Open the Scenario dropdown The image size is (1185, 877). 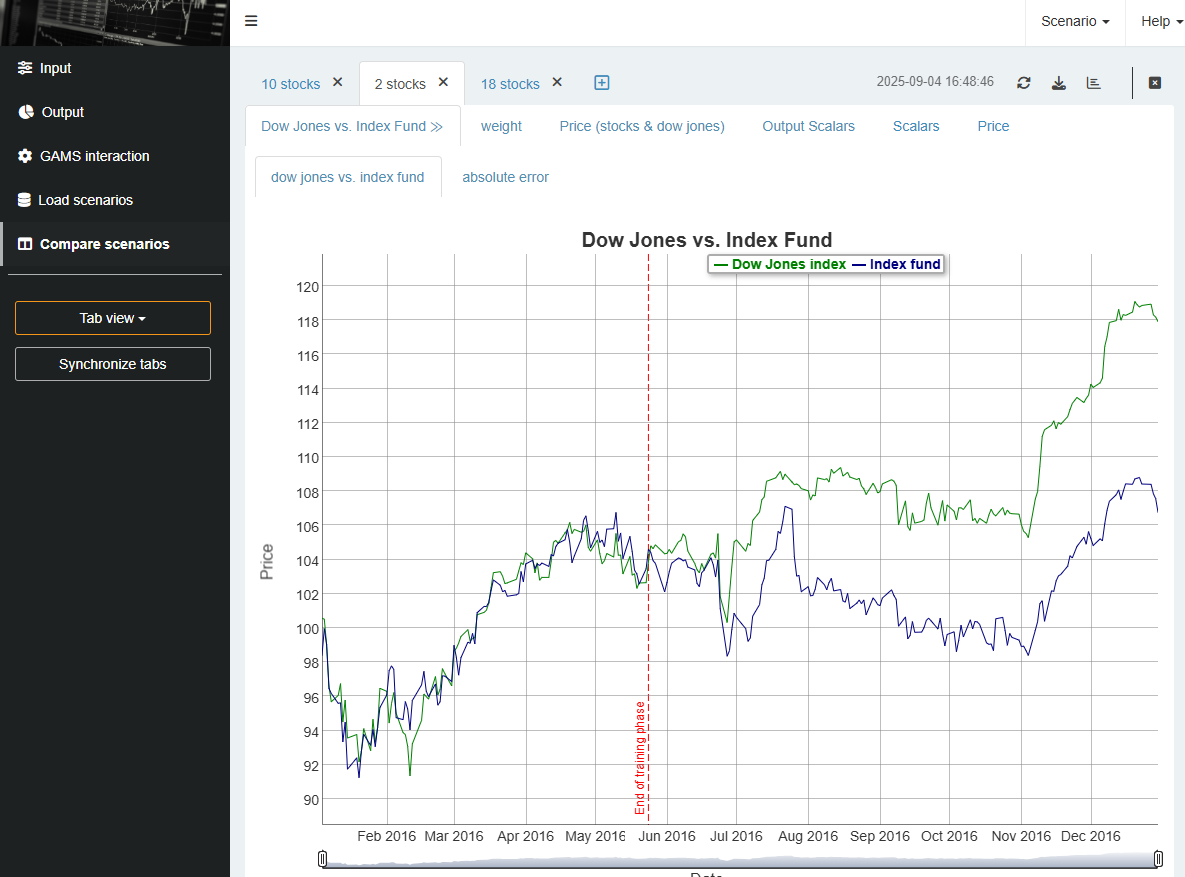(x=1074, y=20)
